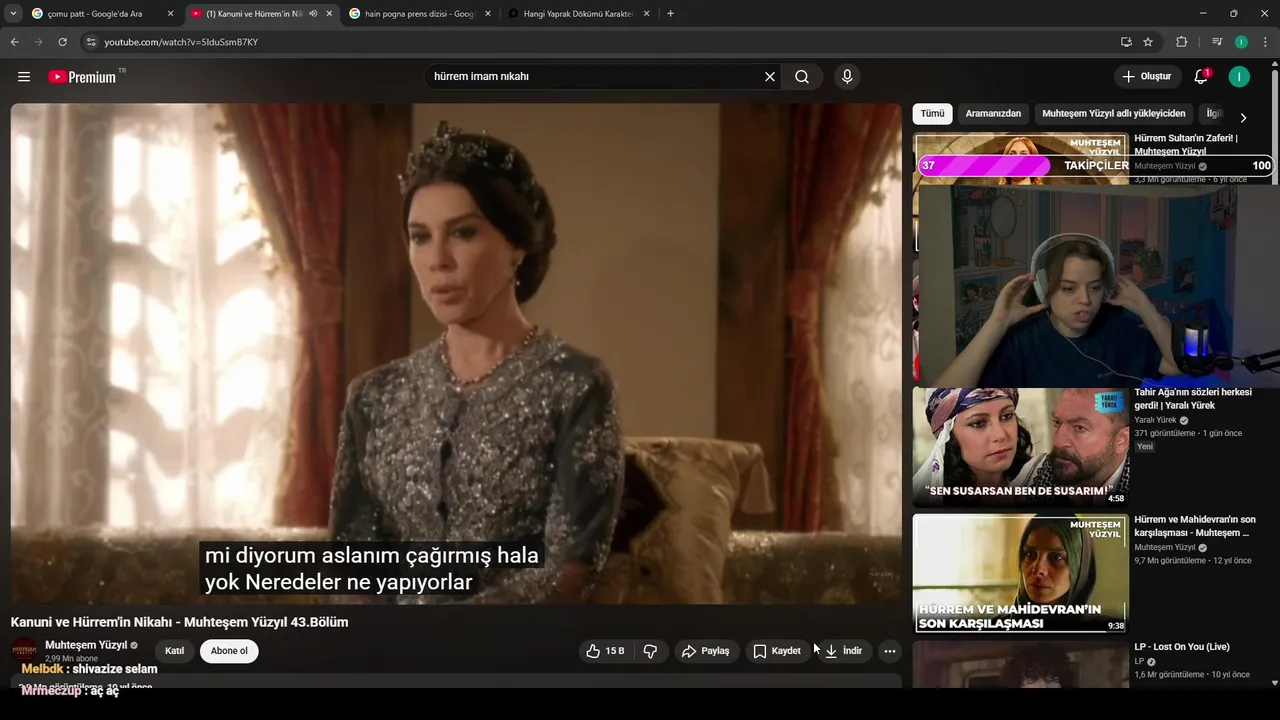Click the address bar URL field
1280x720 pixels.
(600, 42)
